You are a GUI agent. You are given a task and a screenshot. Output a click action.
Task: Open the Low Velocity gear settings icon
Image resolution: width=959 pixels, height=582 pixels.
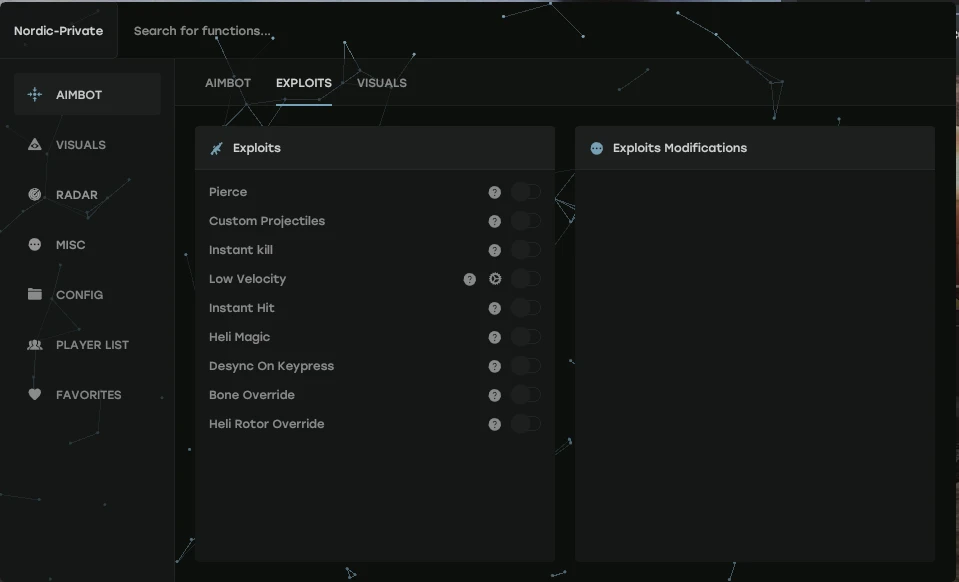495,279
